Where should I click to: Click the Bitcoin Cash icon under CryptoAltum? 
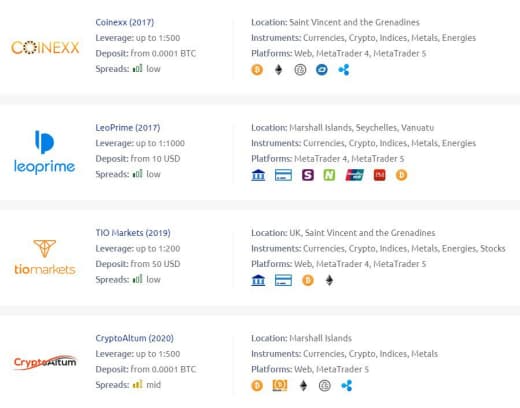280,386
